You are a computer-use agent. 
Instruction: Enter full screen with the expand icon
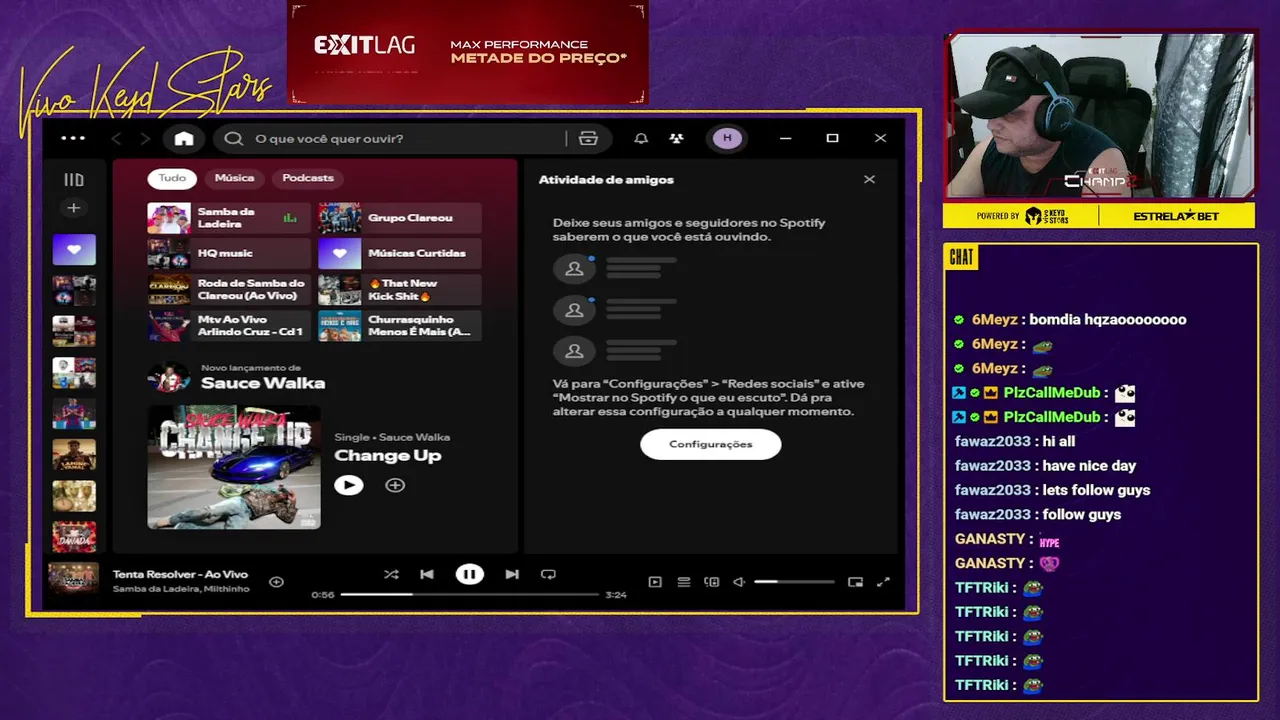[x=883, y=582]
